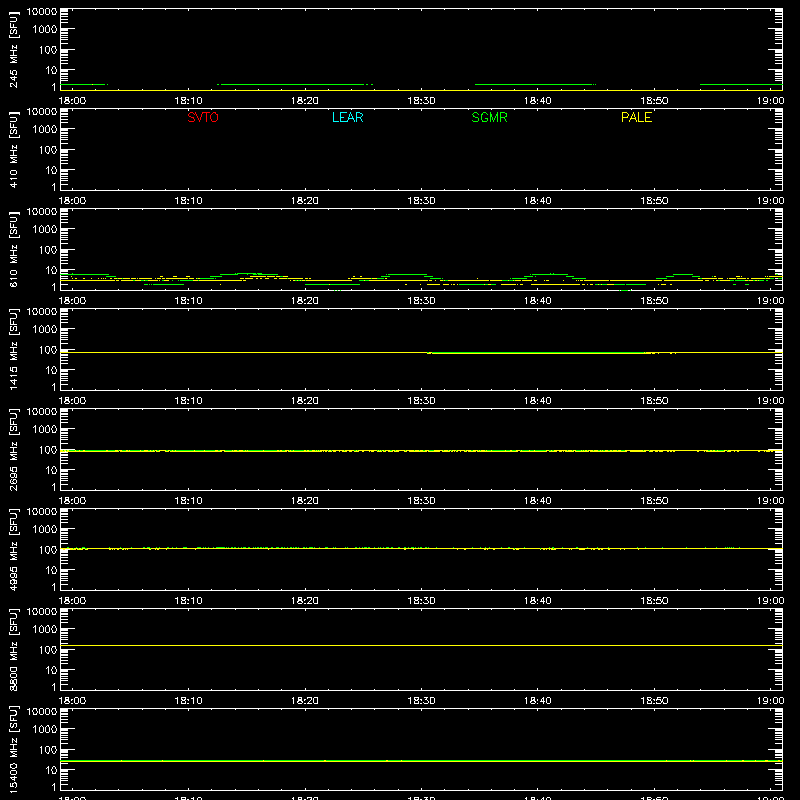Click the red SVTO legend label
Screen dimensions: 800x800
tap(203, 117)
